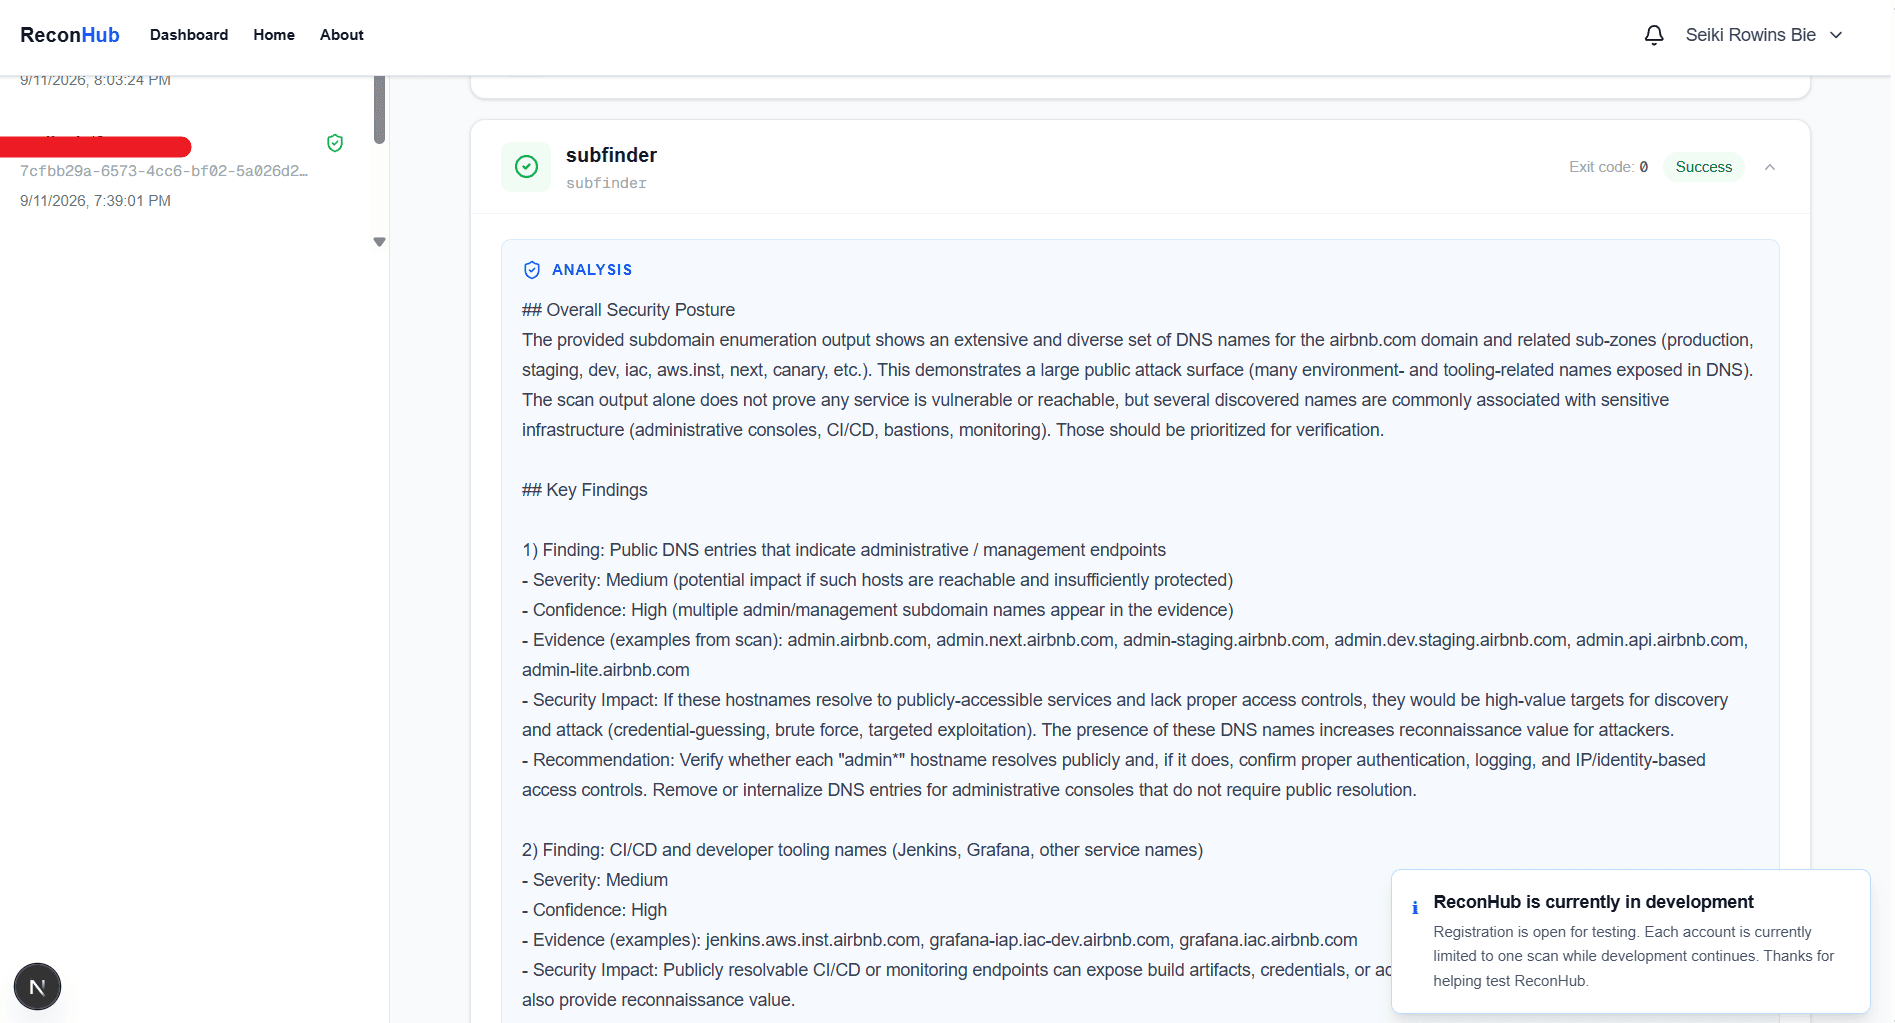Click the Success status badge
This screenshot has width=1895, height=1023.
point(1704,167)
